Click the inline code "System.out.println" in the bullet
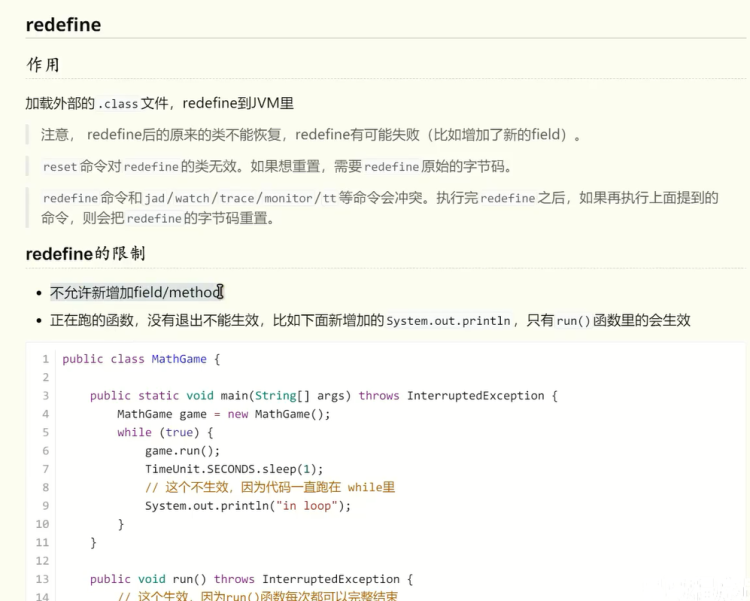750x601 pixels. click(x=448, y=321)
